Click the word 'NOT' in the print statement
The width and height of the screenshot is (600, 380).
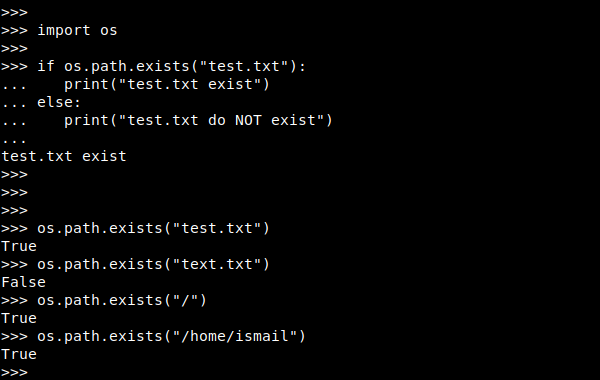[x=248, y=120]
